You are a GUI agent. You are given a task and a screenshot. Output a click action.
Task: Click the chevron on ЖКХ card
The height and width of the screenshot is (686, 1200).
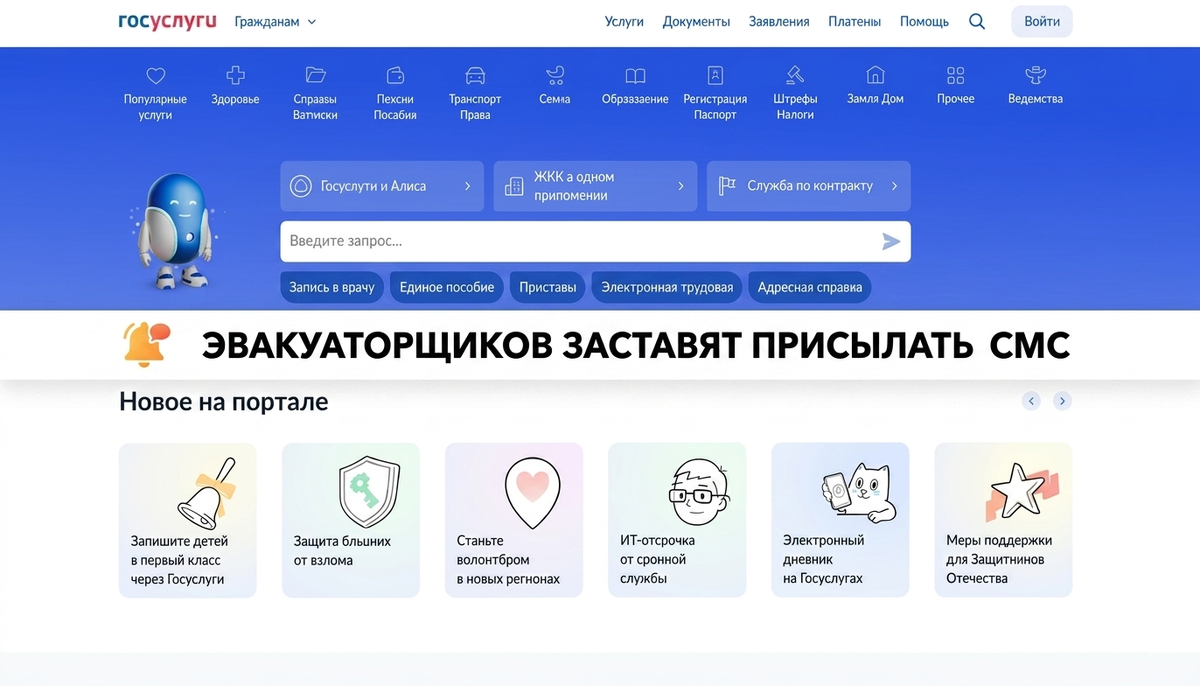[681, 186]
